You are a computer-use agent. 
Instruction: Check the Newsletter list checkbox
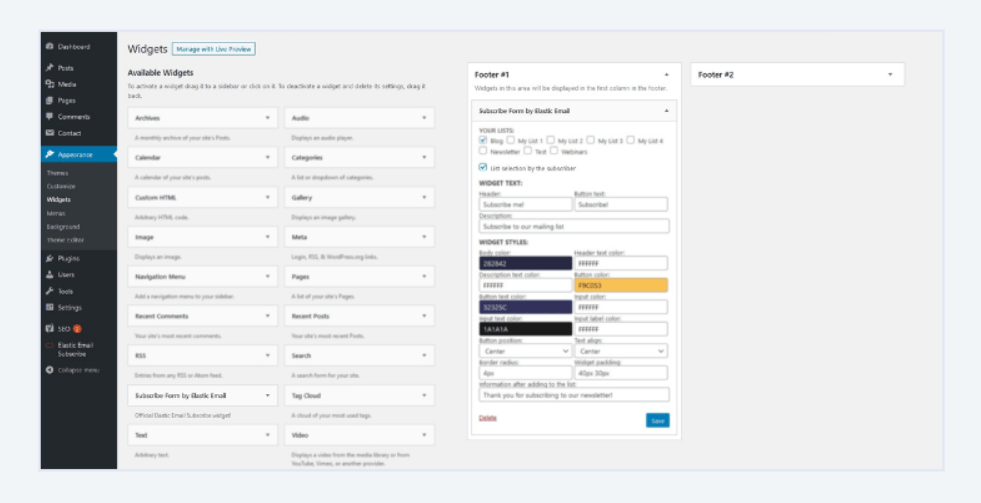click(483, 151)
